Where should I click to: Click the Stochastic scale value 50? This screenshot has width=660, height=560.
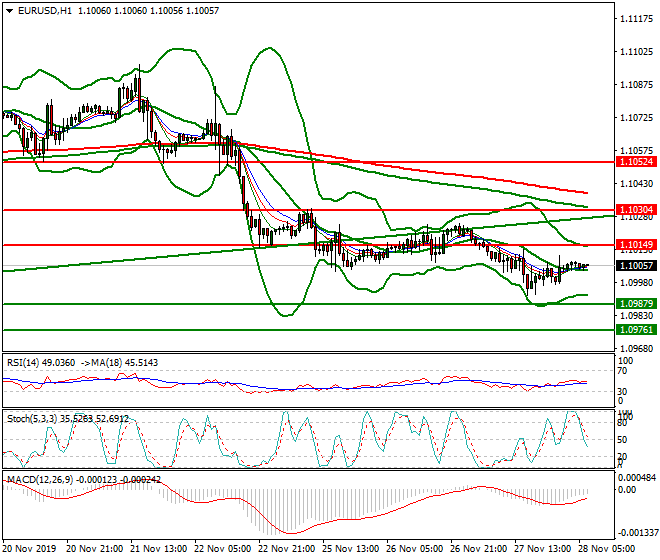(x=622, y=440)
